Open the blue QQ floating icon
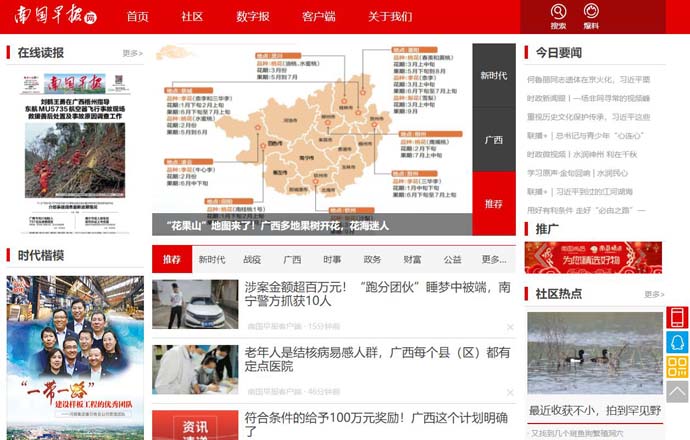The height and width of the screenshot is (440, 690). pyautogui.click(x=677, y=342)
